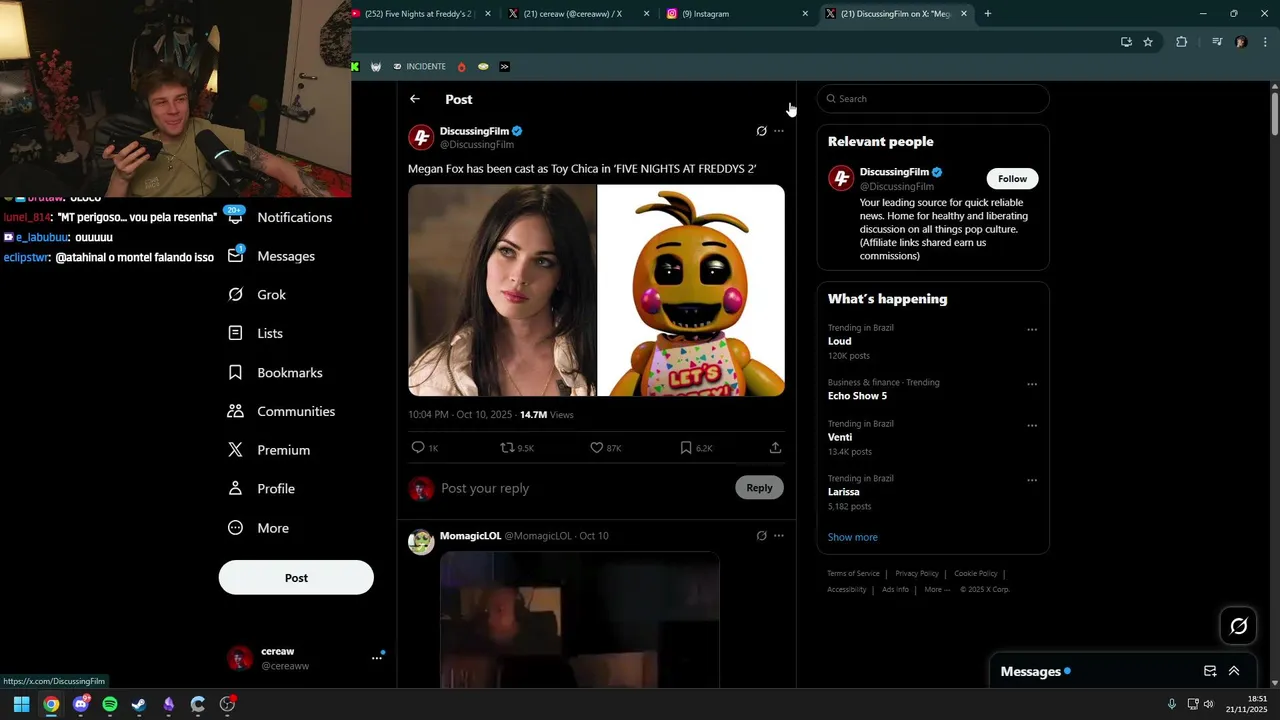Open Windows Start menu
This screenshot has height=720, width=1280.
click(21, 704)
